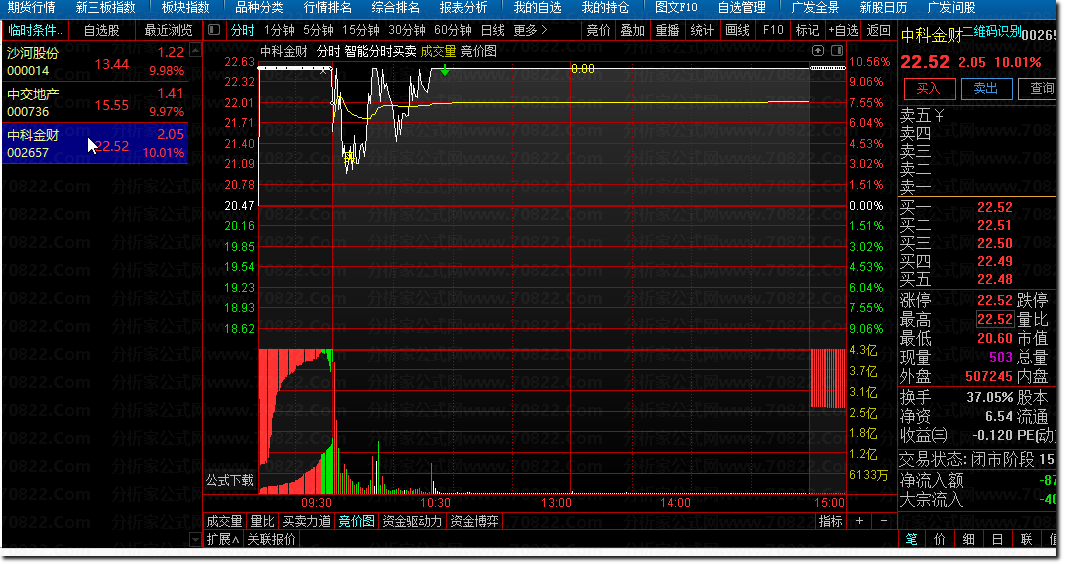Click 指标 button at chart bottom

tap(831, 521)
